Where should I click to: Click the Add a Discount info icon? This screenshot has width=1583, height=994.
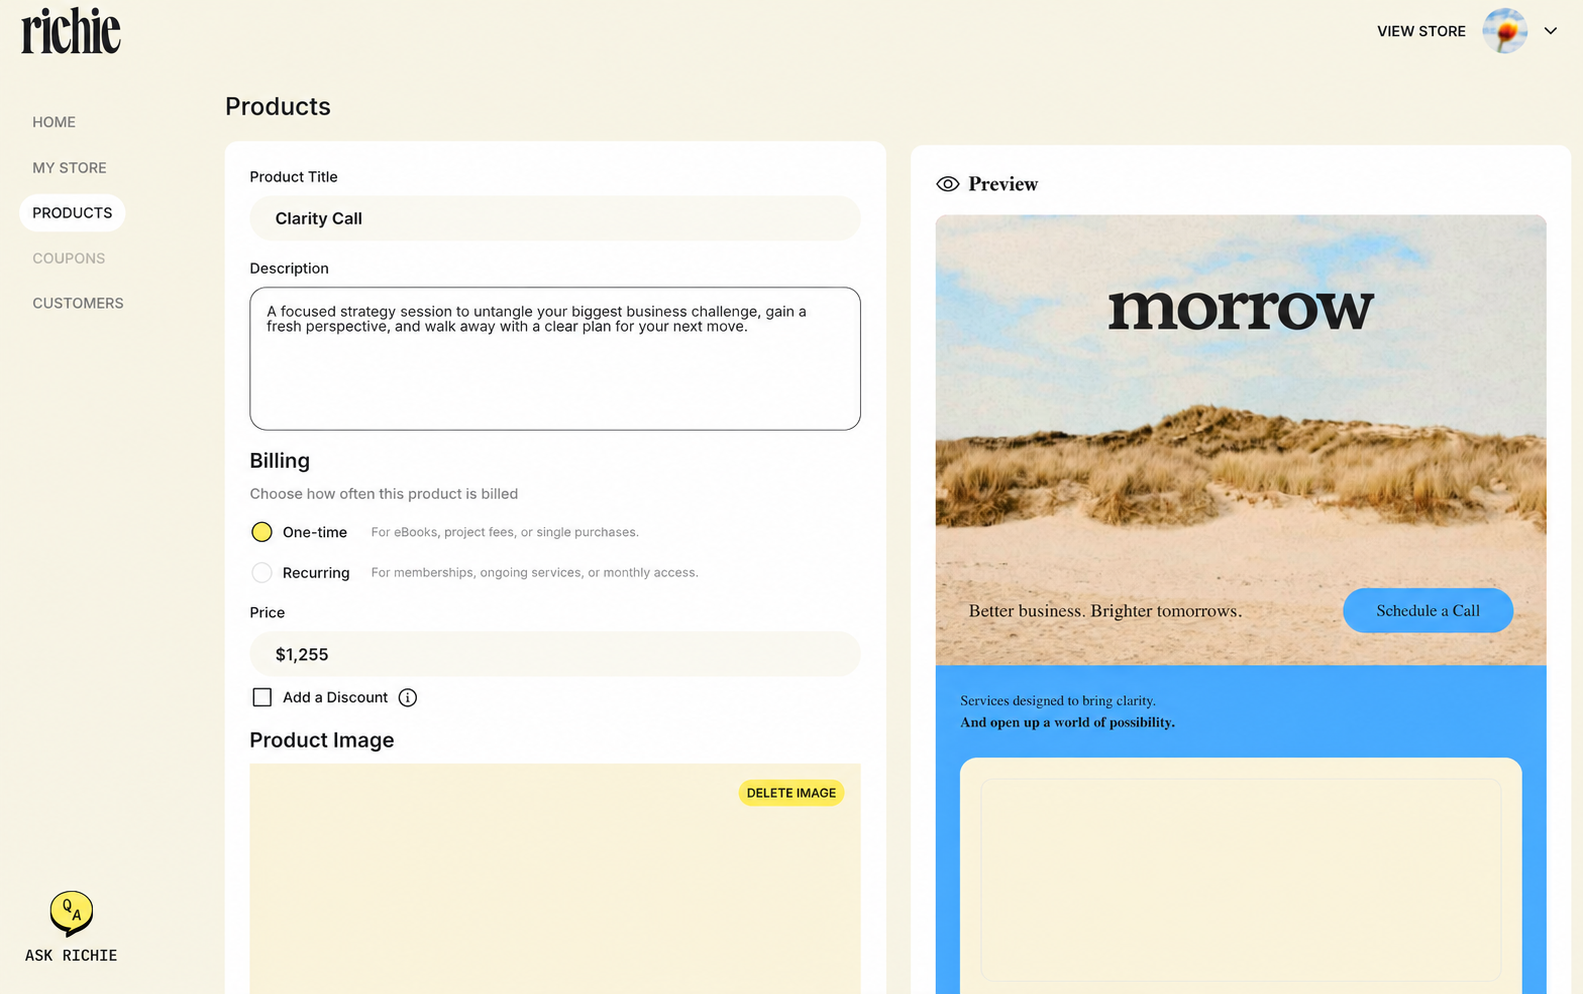407,698
